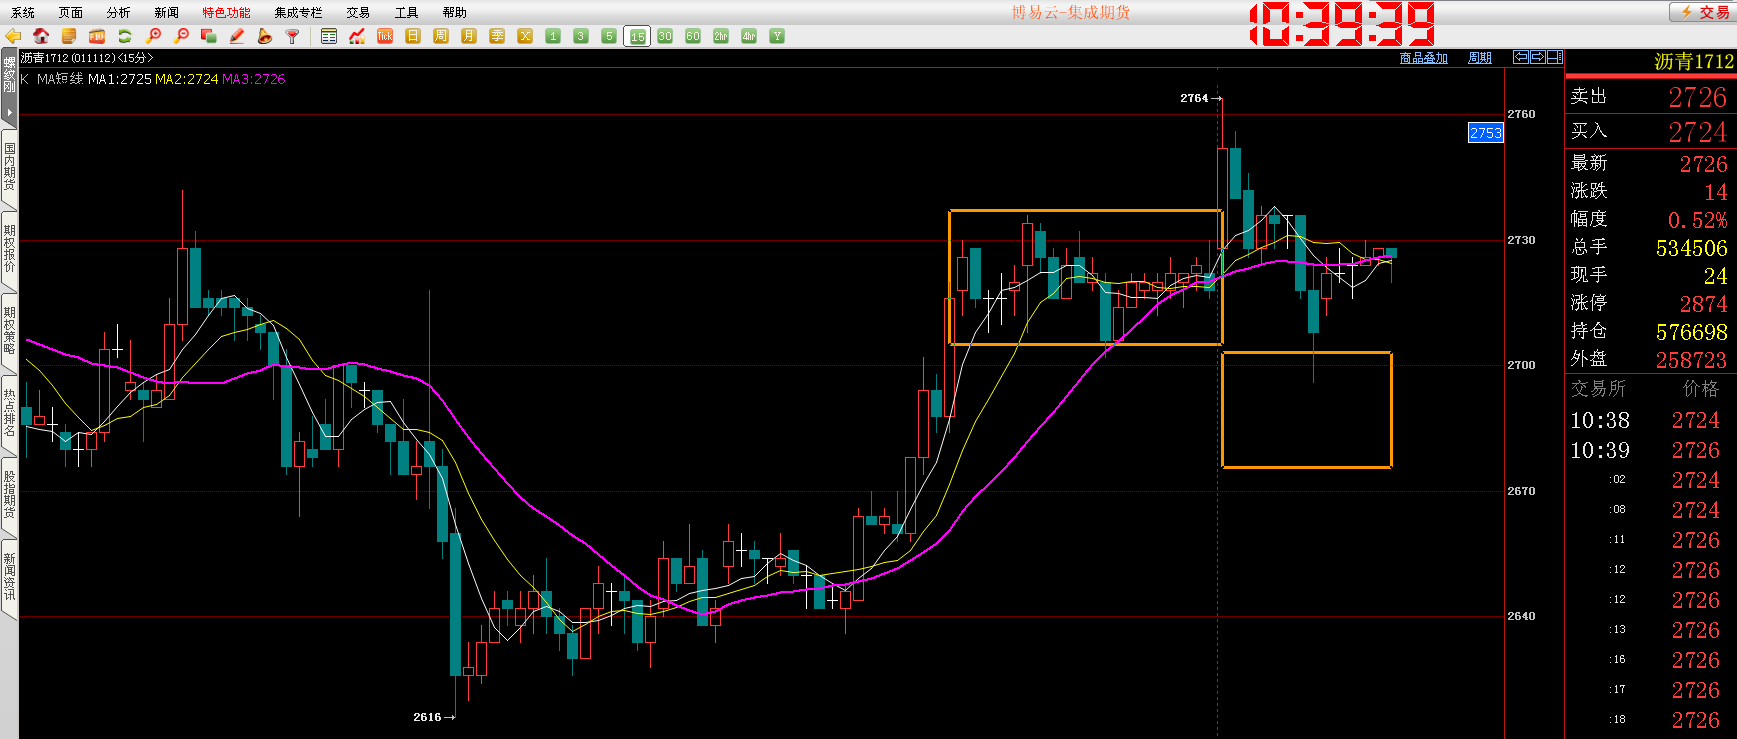Toggle the daily 日 K-line period
This screenshot has height=739, width=1737.
[x=413, y=36]
